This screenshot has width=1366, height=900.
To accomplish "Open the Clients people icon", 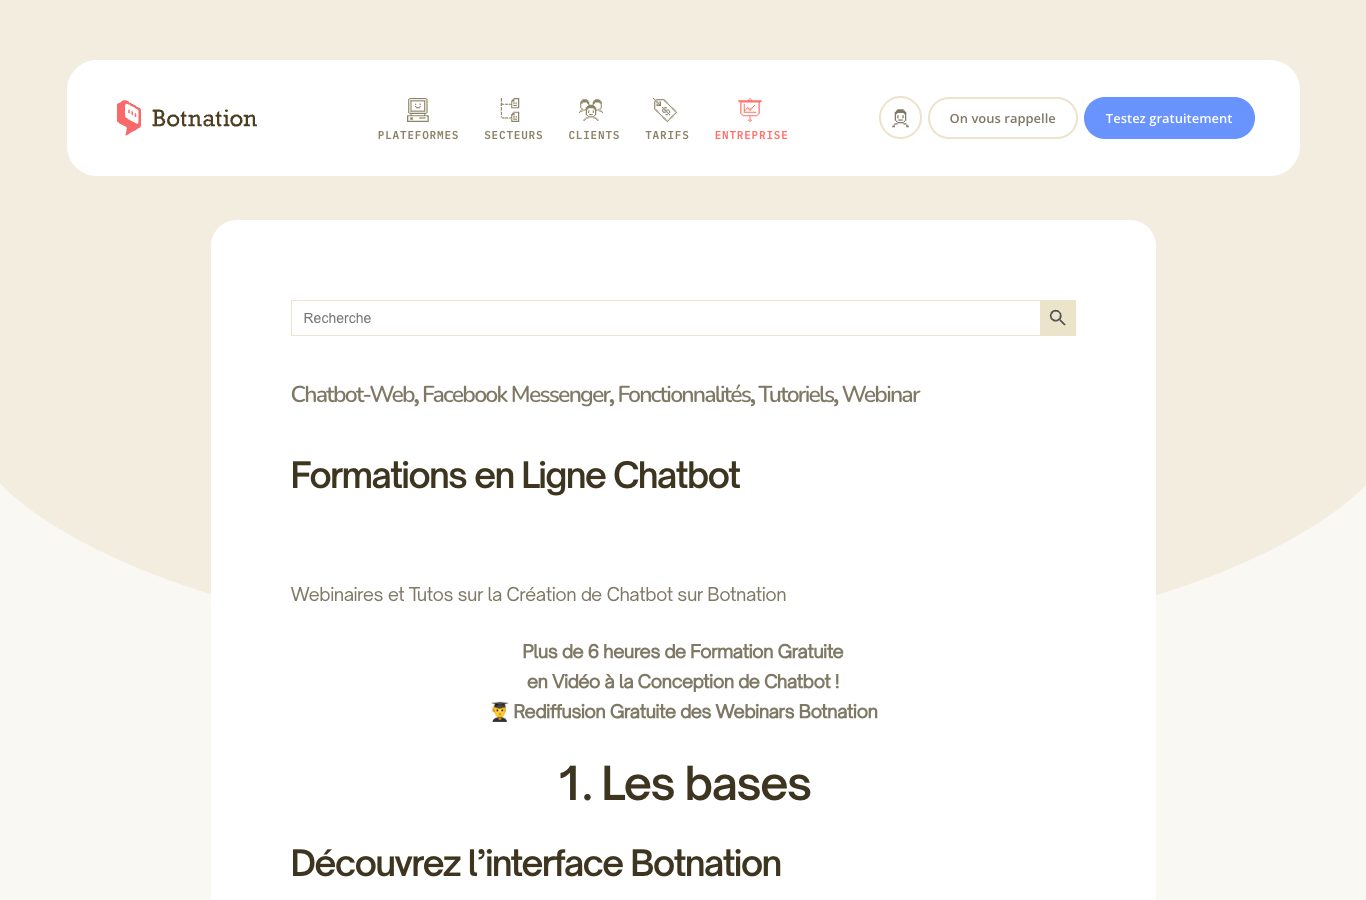I will coord(591,109).
